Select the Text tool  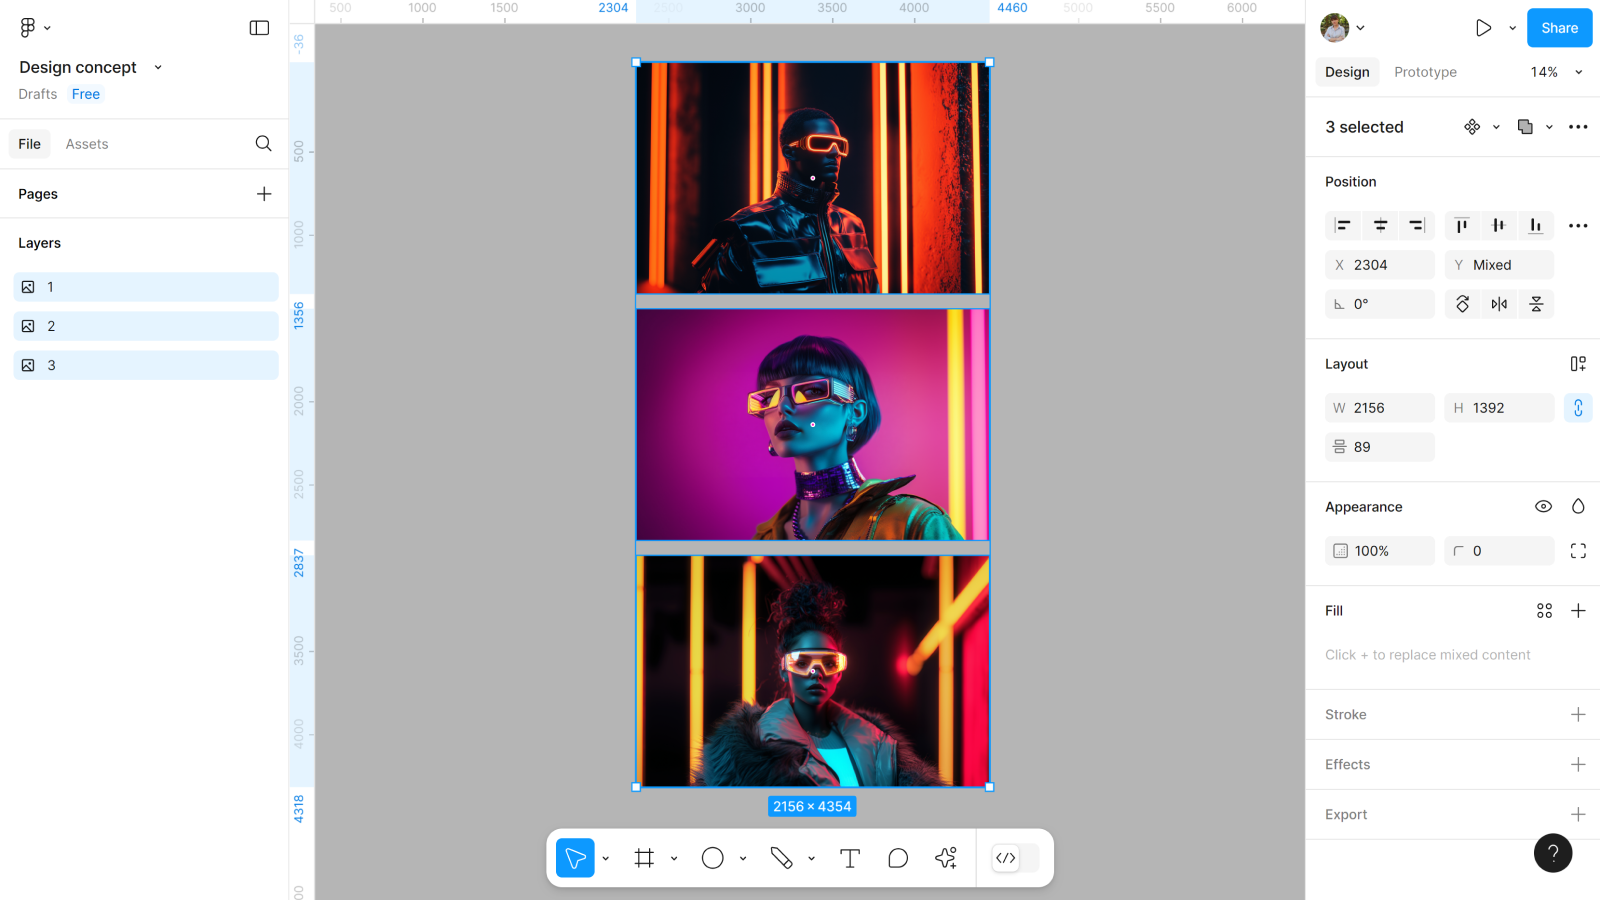[849, 858]
